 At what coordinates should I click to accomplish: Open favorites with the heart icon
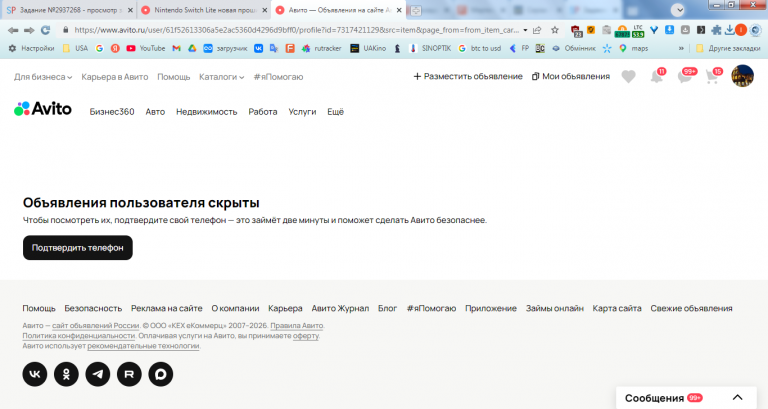point(628,76)
